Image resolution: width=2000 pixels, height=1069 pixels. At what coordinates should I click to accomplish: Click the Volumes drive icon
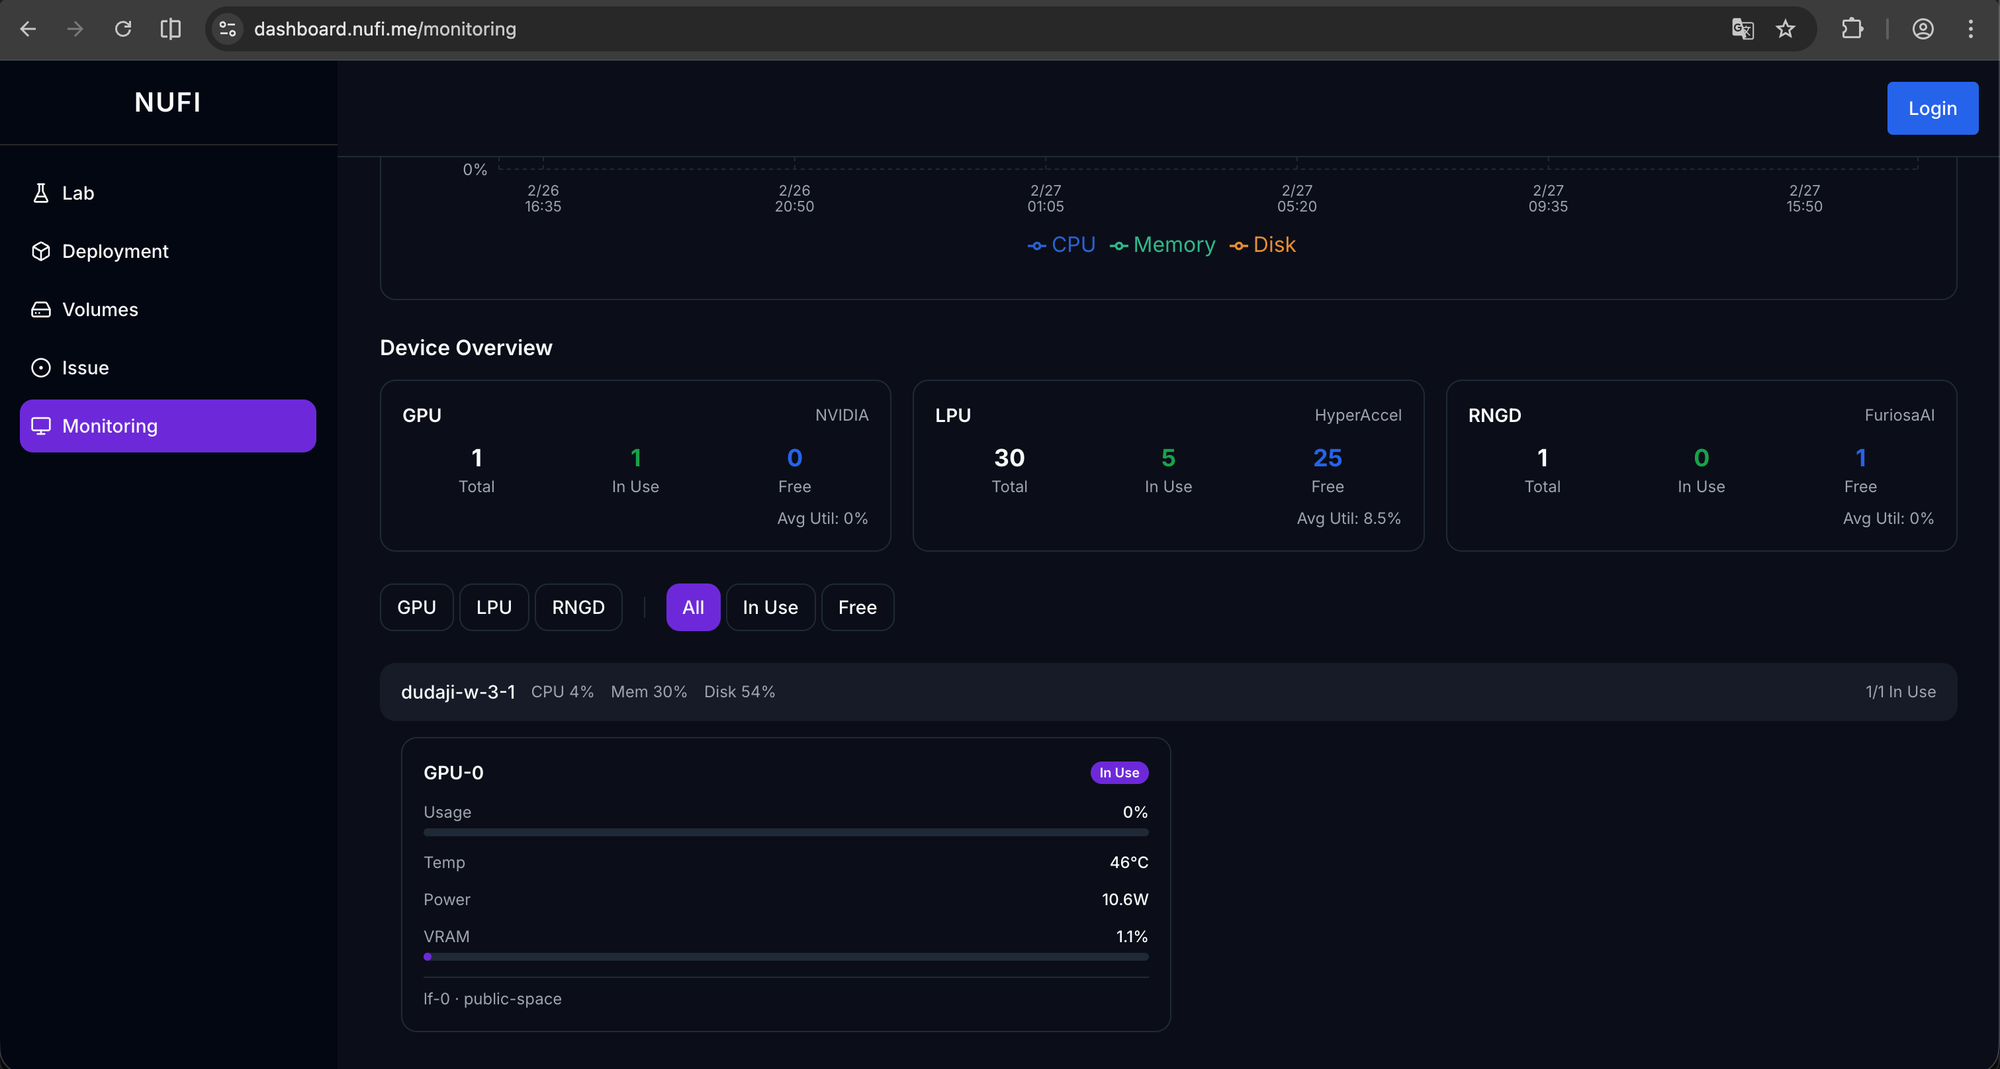[41, 310]
